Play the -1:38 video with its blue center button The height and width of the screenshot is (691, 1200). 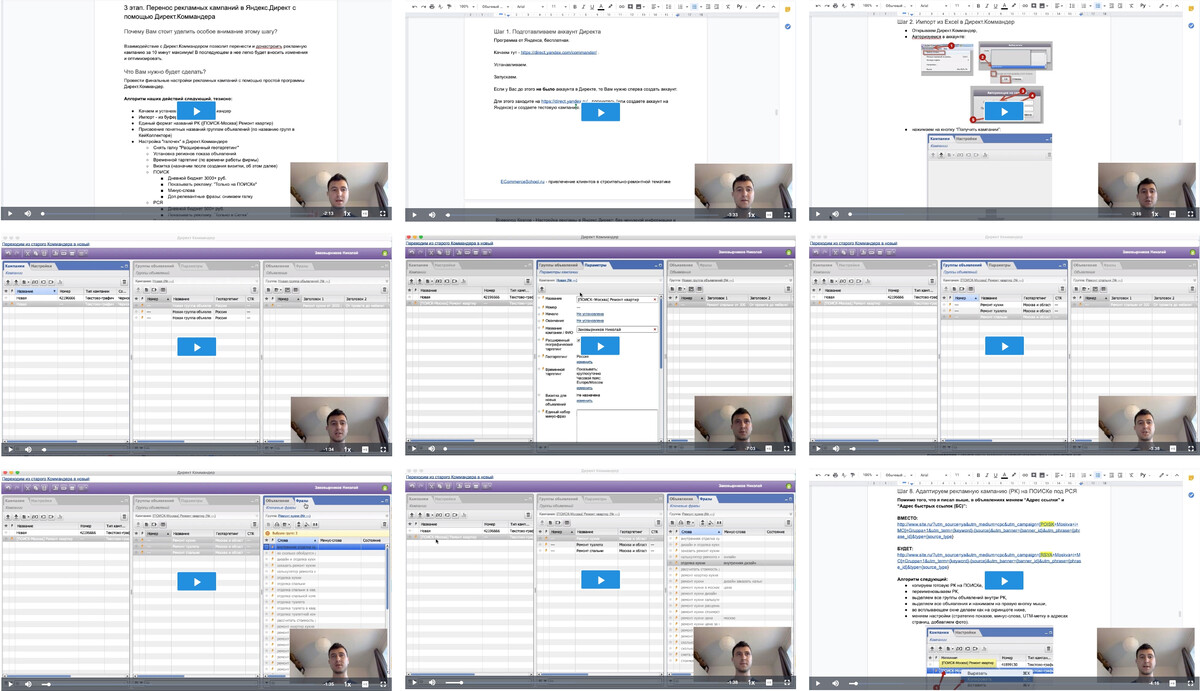pos(601,581)
